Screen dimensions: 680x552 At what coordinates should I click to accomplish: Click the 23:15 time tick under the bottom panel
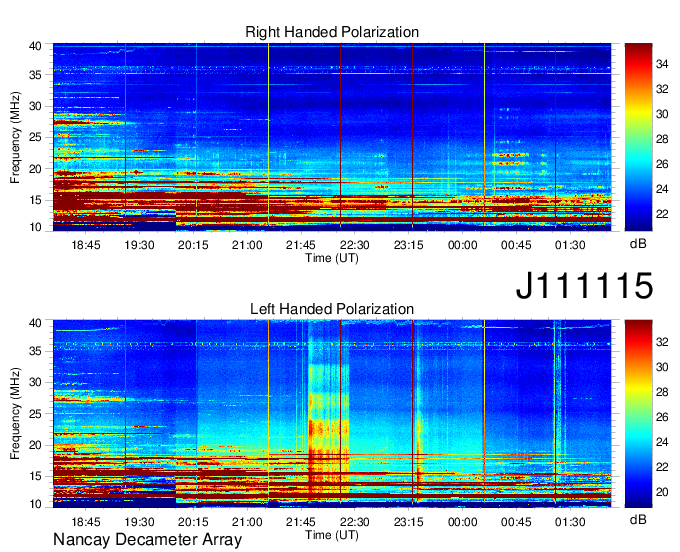[x=409, y=522]
